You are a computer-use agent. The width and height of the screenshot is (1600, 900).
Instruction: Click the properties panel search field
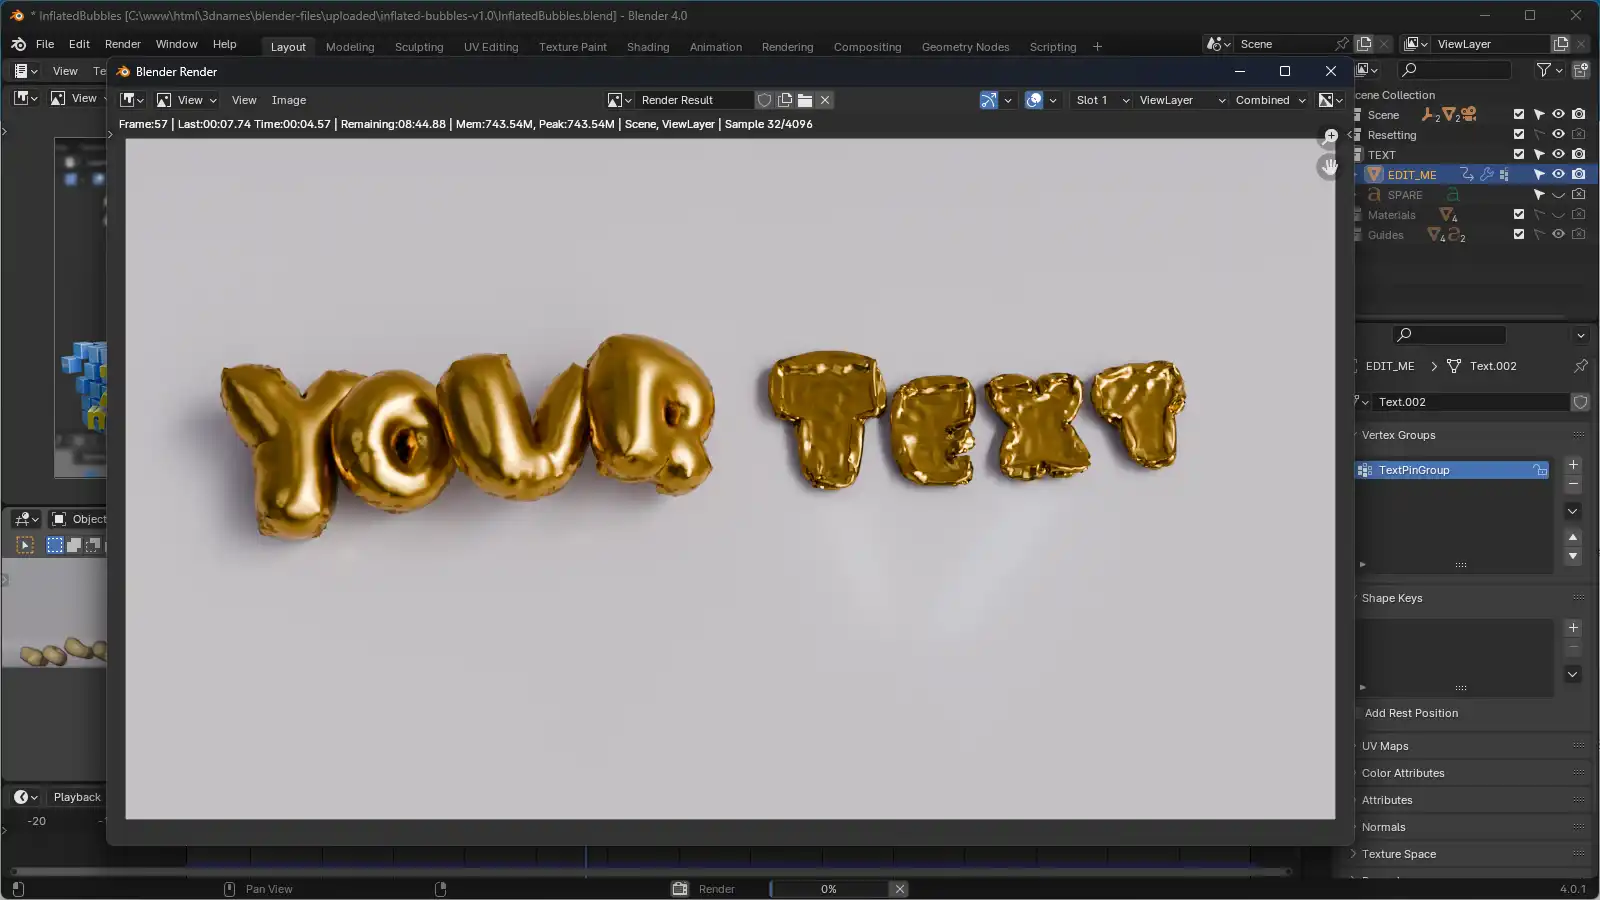[1448, 335]
